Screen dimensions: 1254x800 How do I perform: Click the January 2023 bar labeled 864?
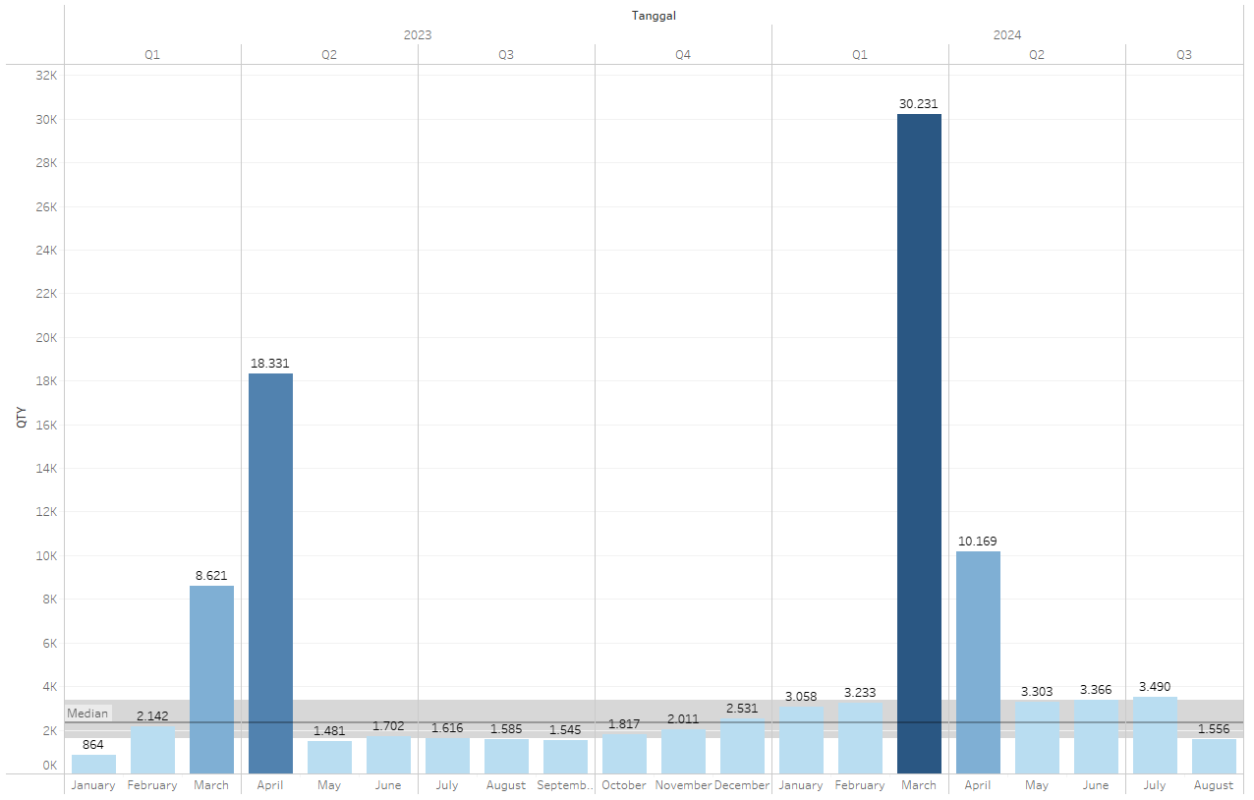[93, 764]
